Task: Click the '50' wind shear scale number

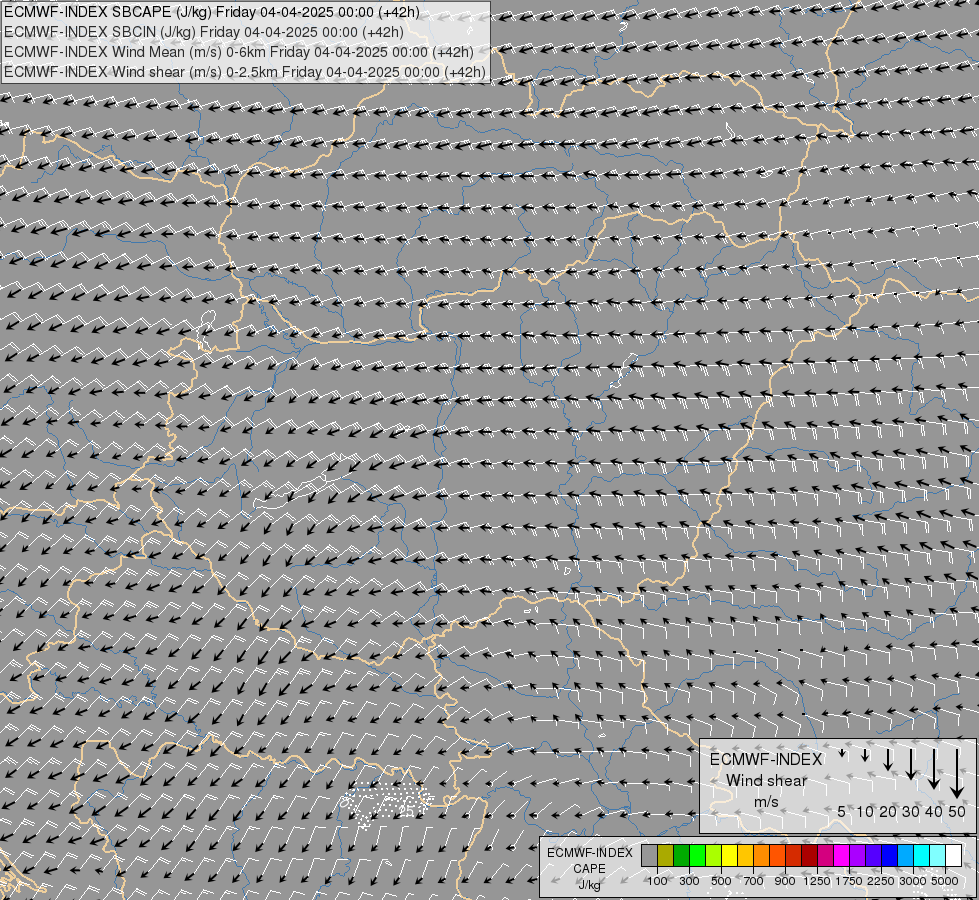Action: [x=957, y=811]
